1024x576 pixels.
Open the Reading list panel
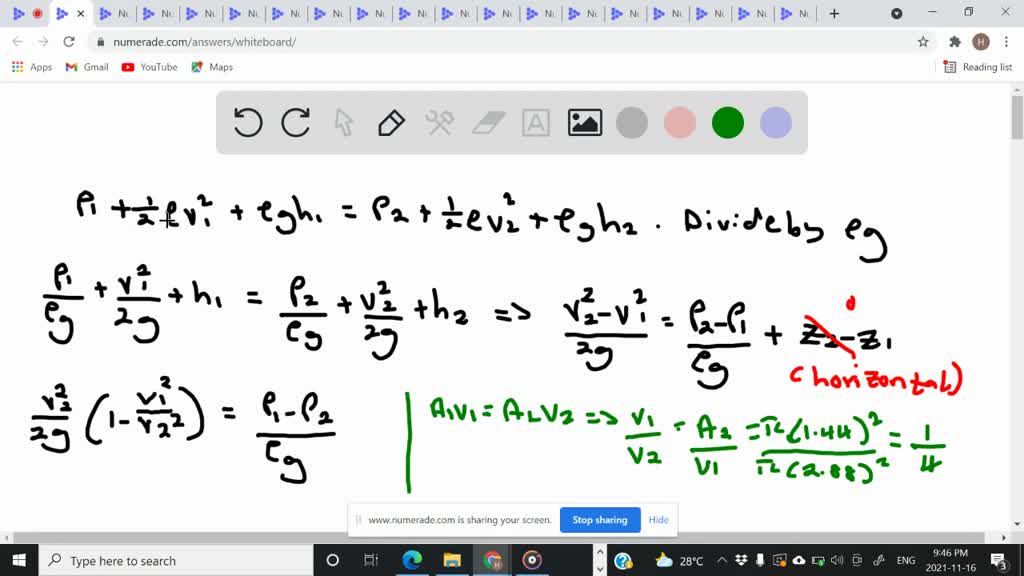click(978, 67)
